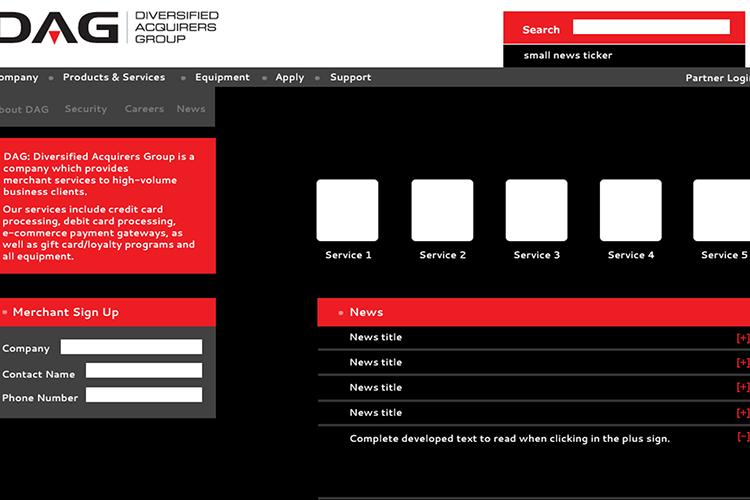Expand the third News title row
The image size is (750, 500).
[743, 387]
